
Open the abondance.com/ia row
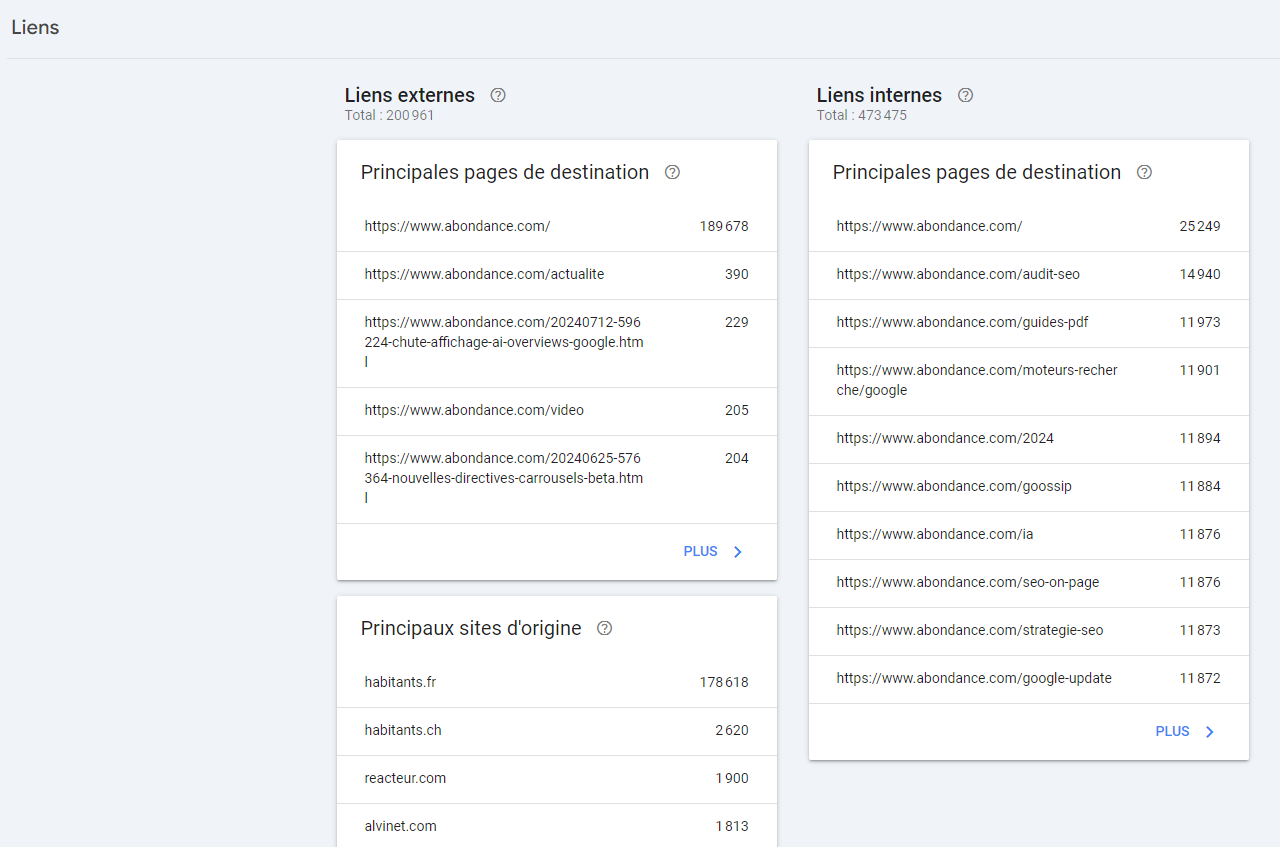point(1029,535)
